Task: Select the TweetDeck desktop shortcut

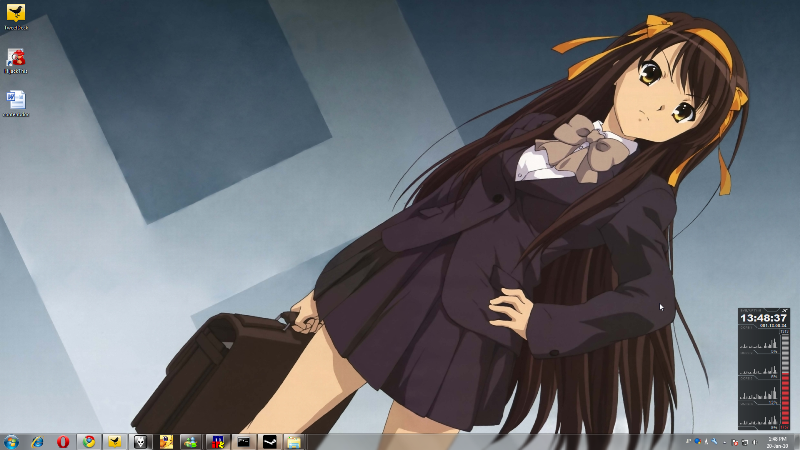Action: 16,16
